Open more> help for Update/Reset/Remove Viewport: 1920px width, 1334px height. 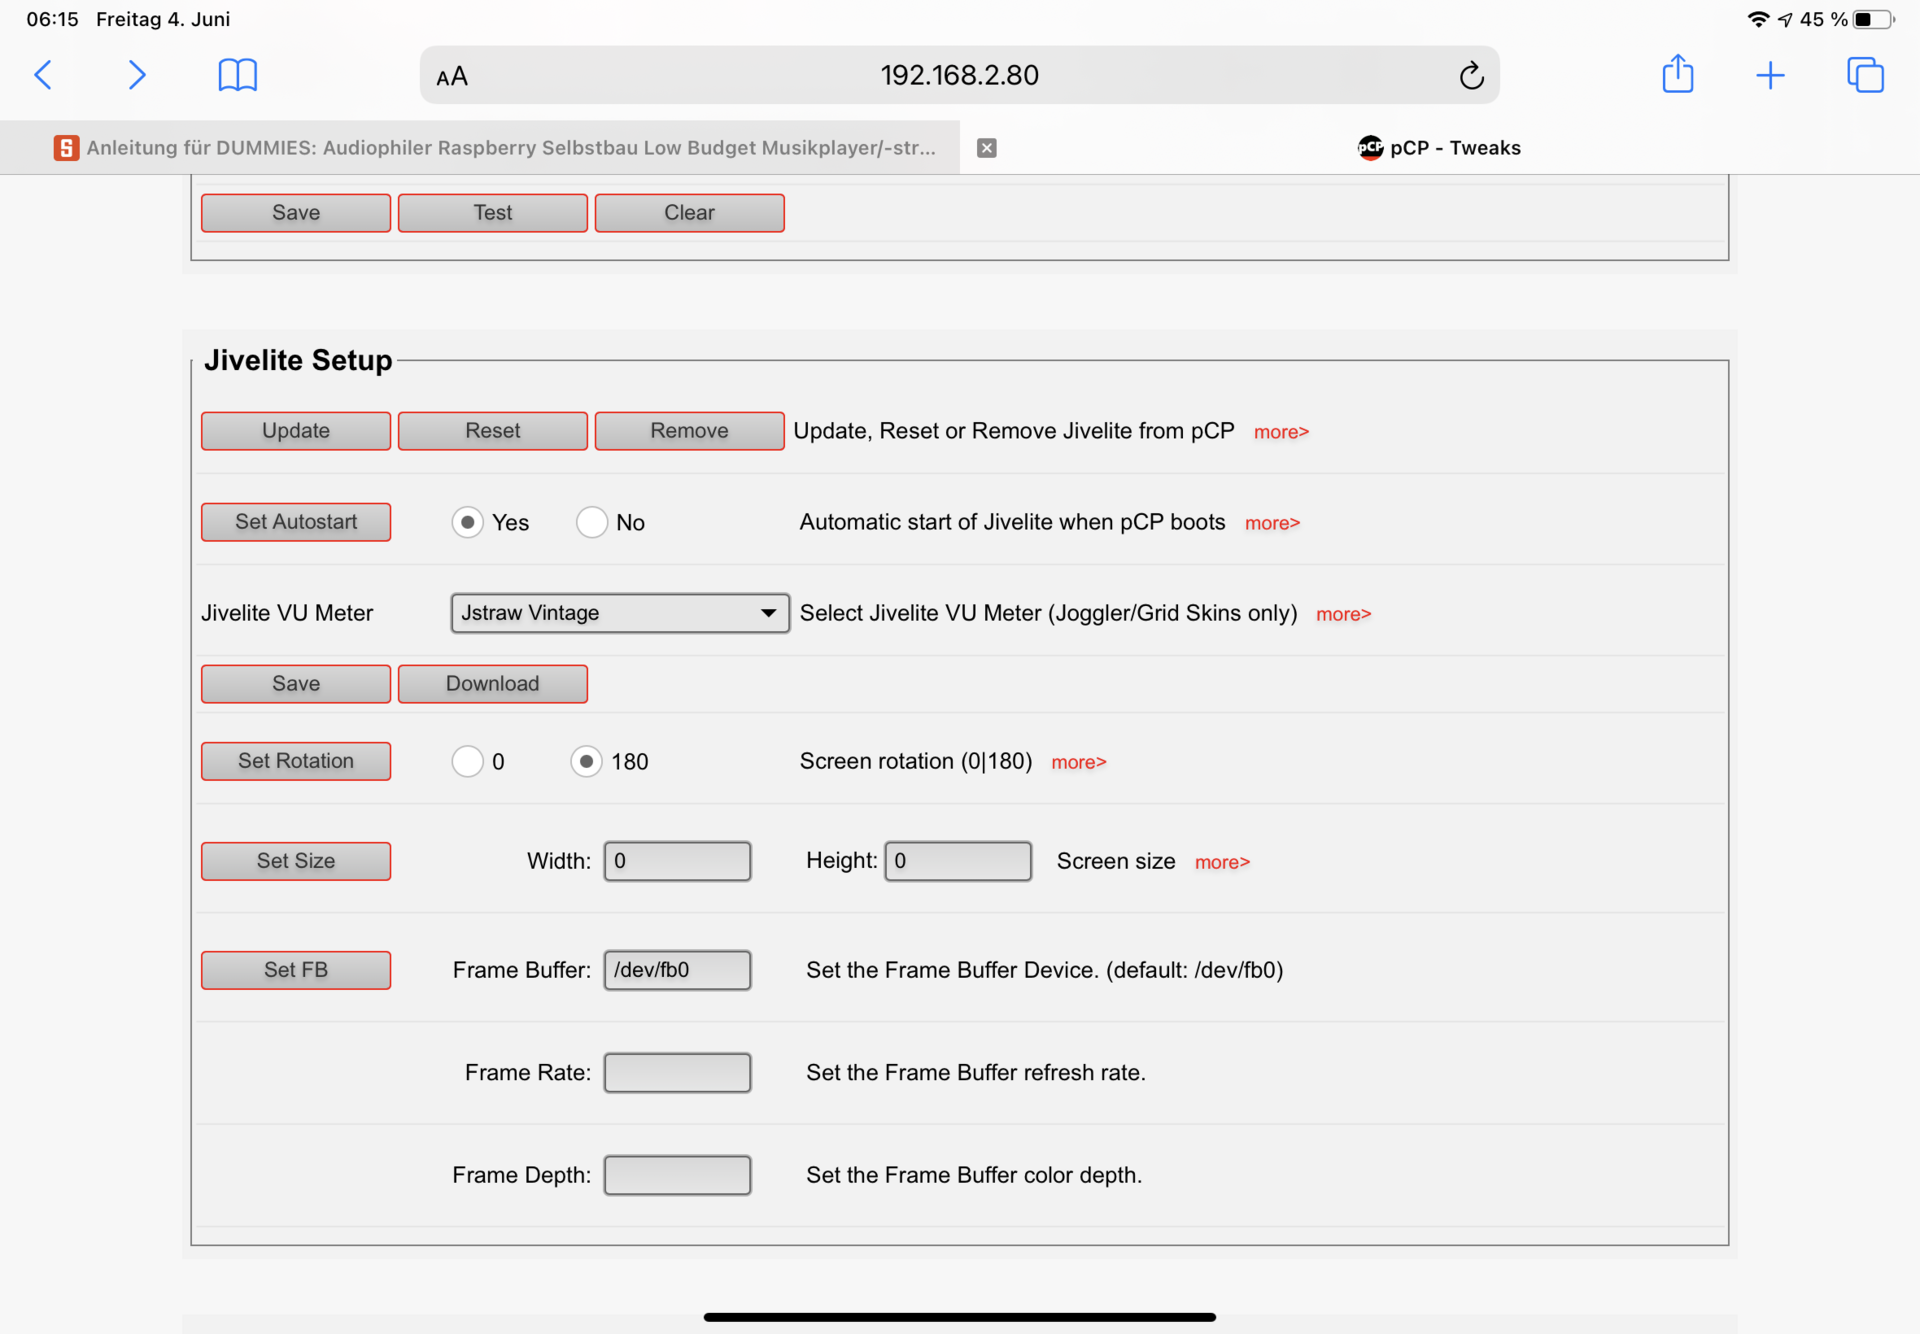click(1281, 432)
